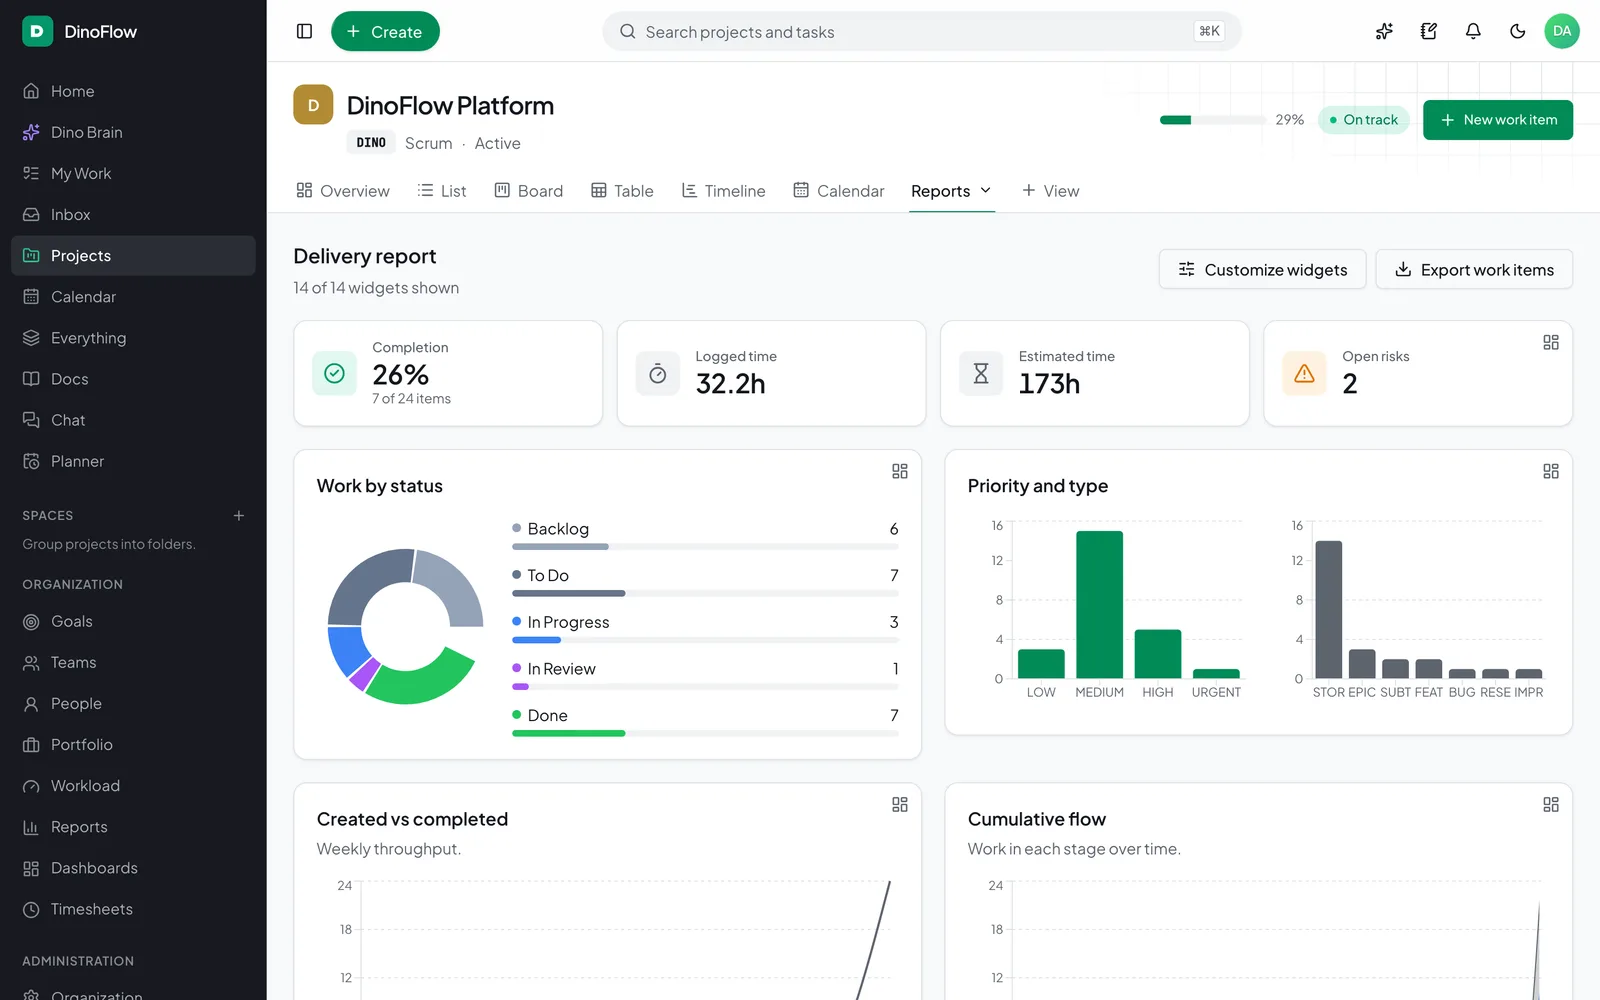Click the DINO project key badge

371,143
